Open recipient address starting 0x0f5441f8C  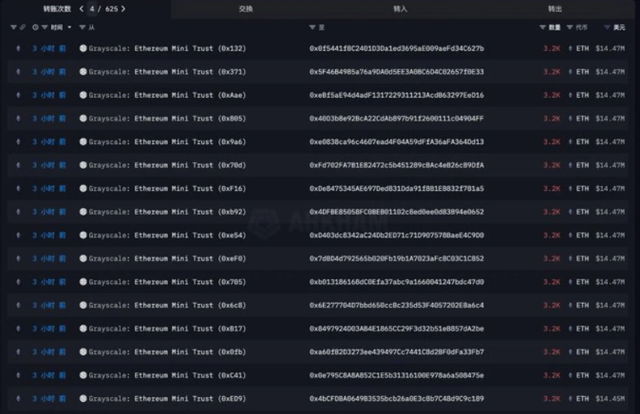point(396,48)
